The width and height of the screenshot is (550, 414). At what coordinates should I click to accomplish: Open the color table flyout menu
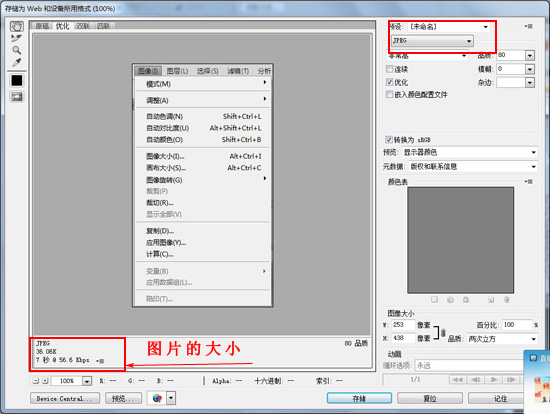pyautogui.click(x=529, y=182)
